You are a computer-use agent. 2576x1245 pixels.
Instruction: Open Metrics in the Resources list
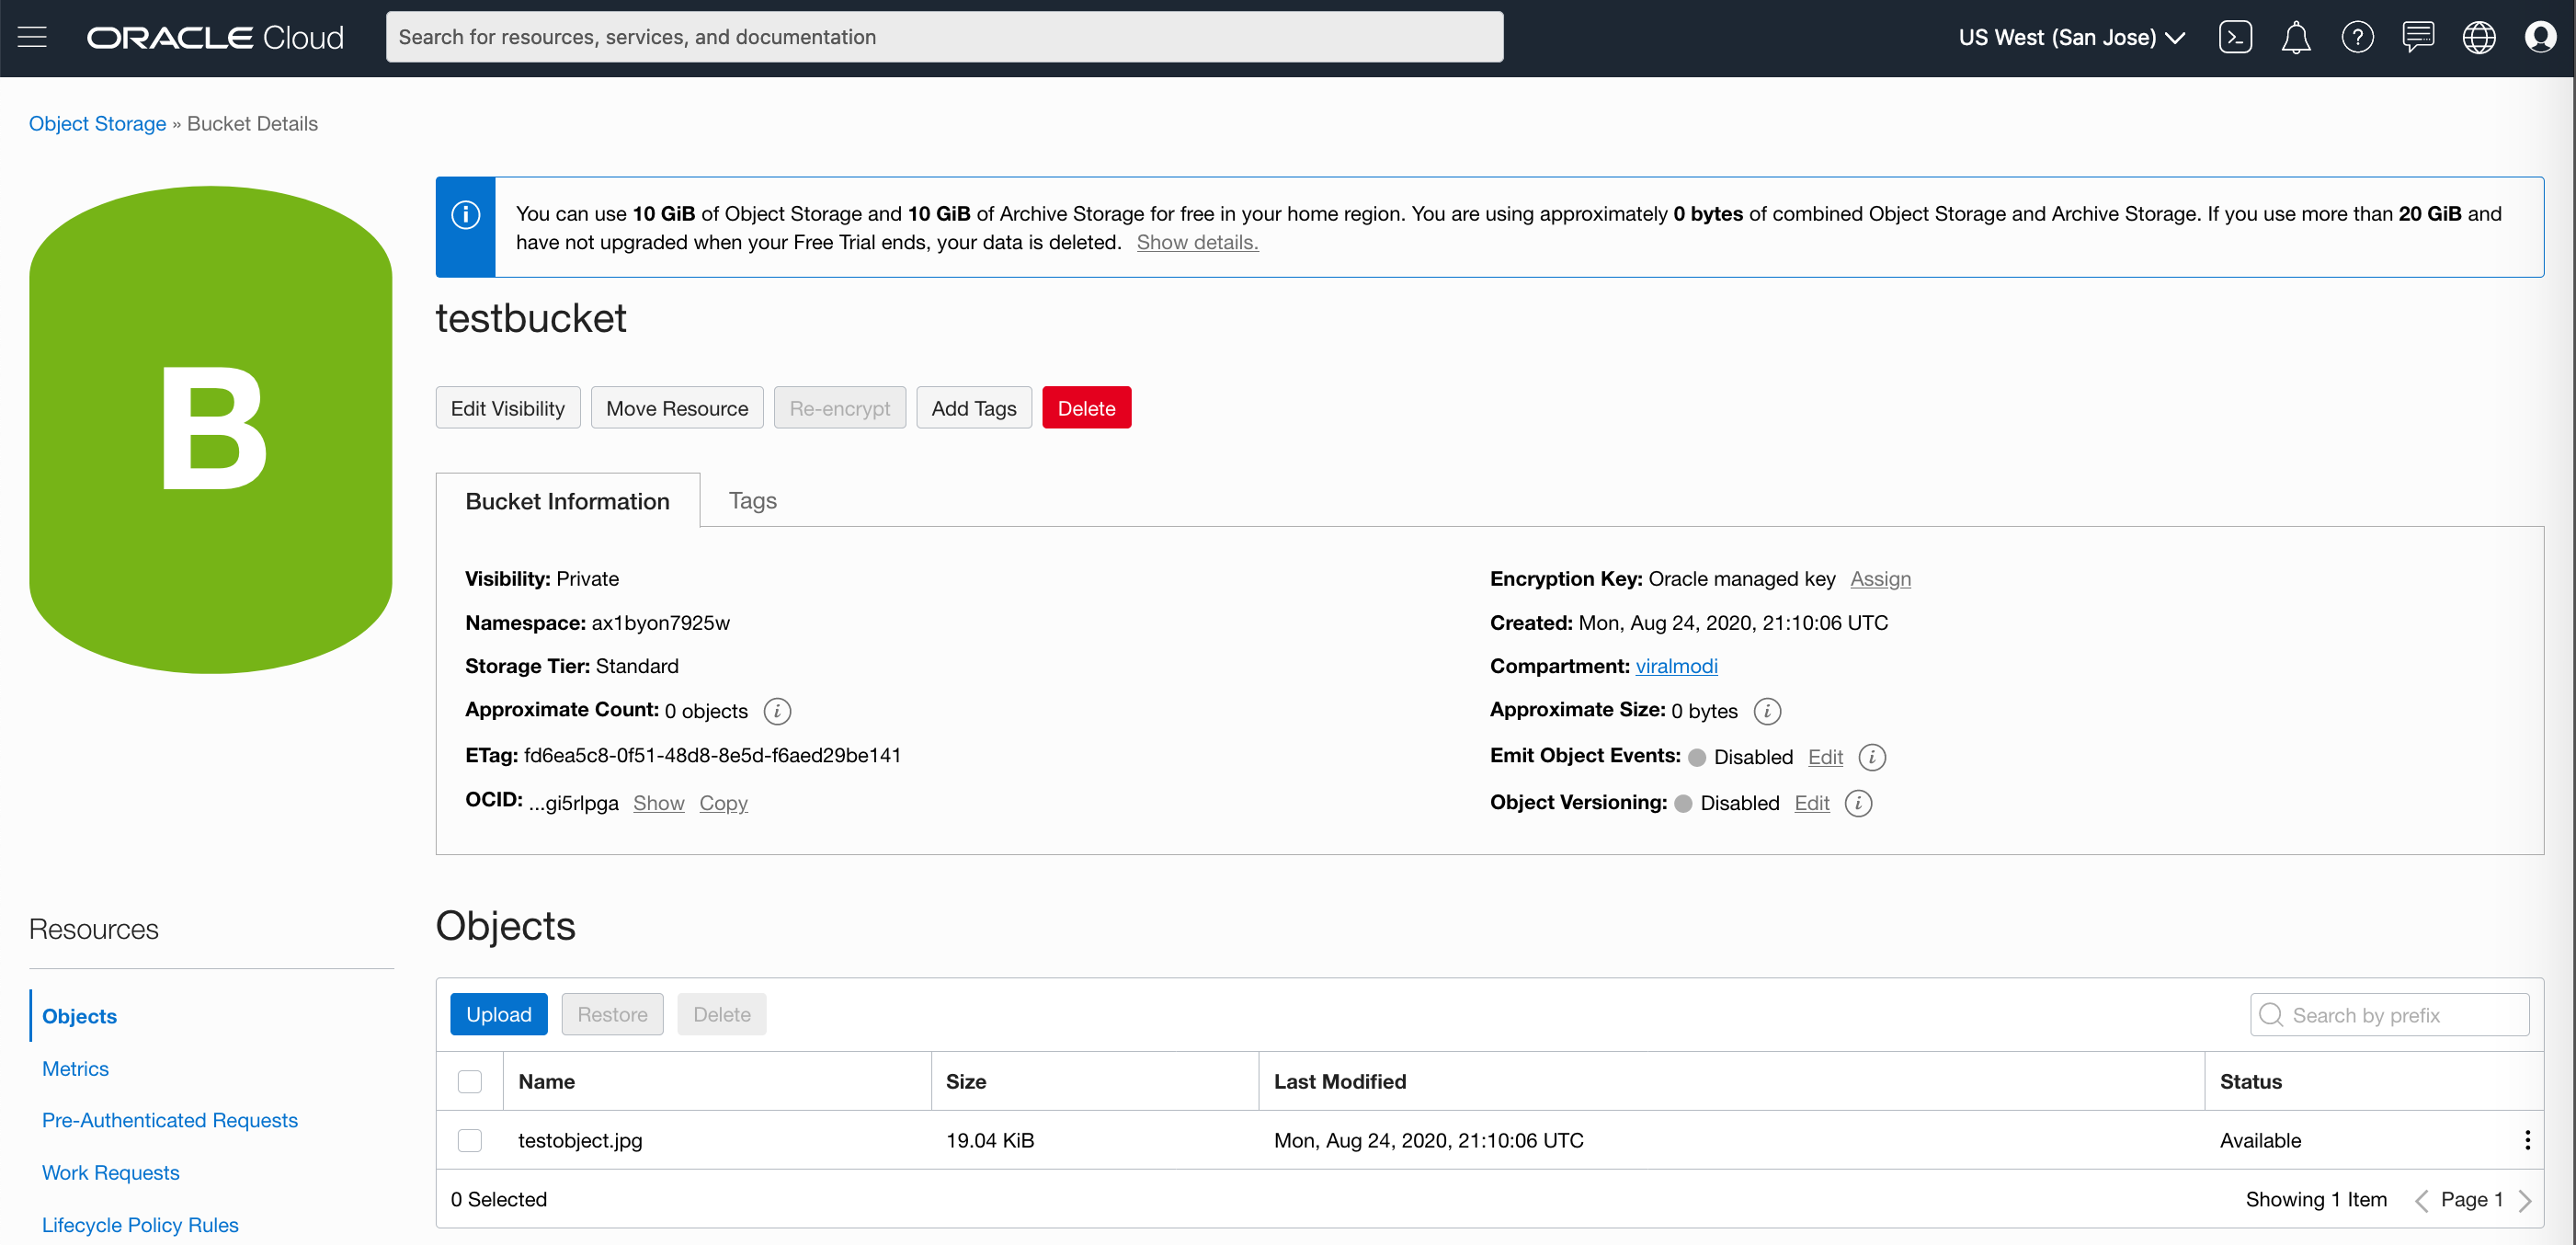point(75,1068)
